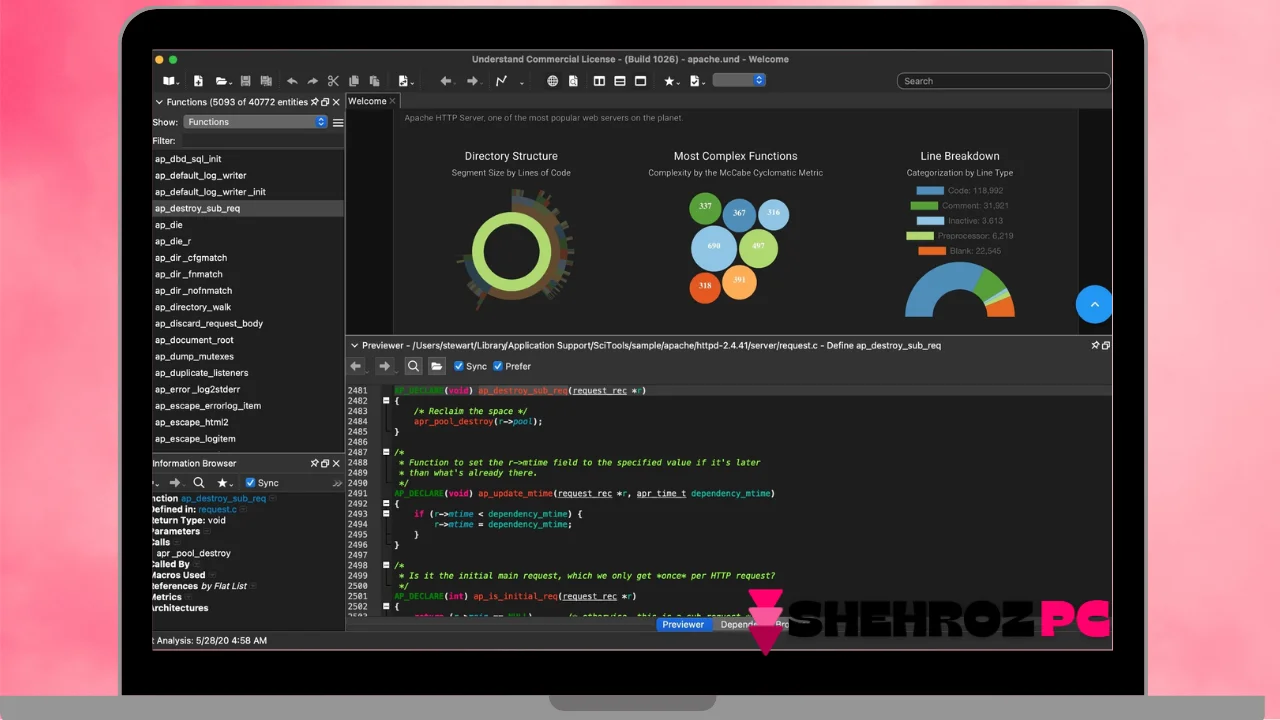
Task: Click the main toolbar Forward arrow
Action: (x=473, y=81)
